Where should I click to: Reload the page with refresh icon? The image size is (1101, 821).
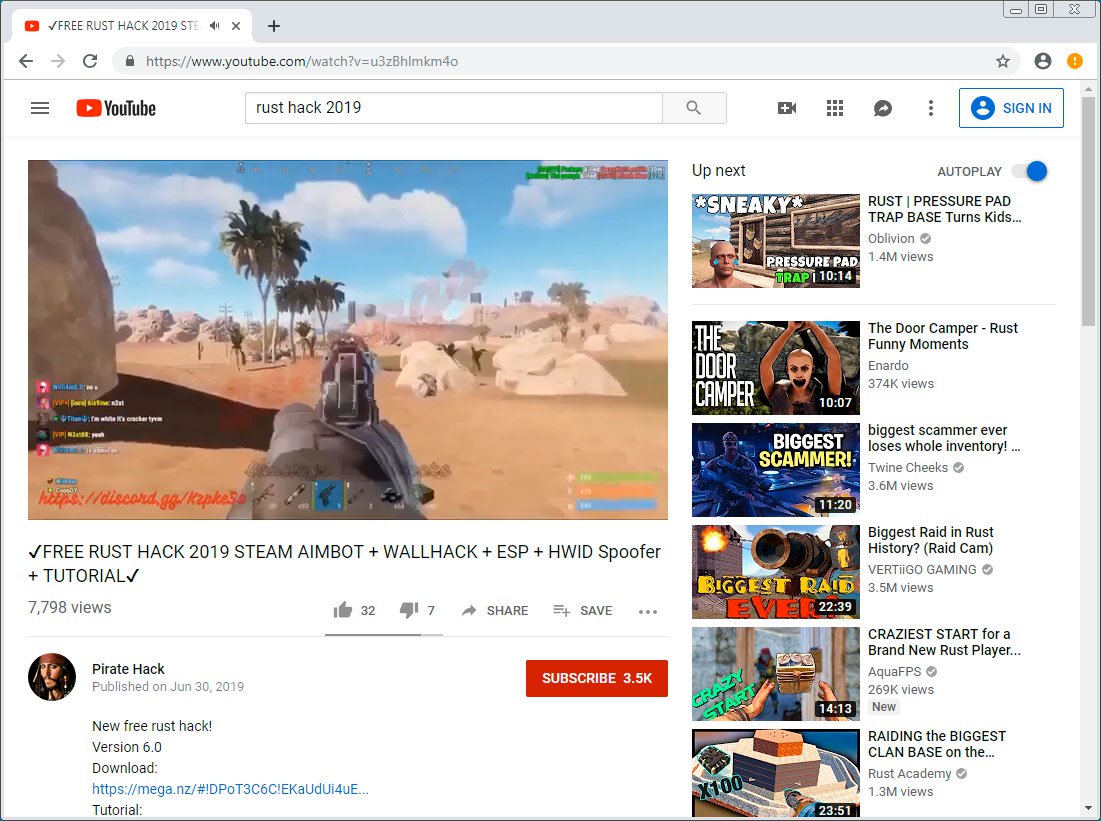tap(90, 61)
